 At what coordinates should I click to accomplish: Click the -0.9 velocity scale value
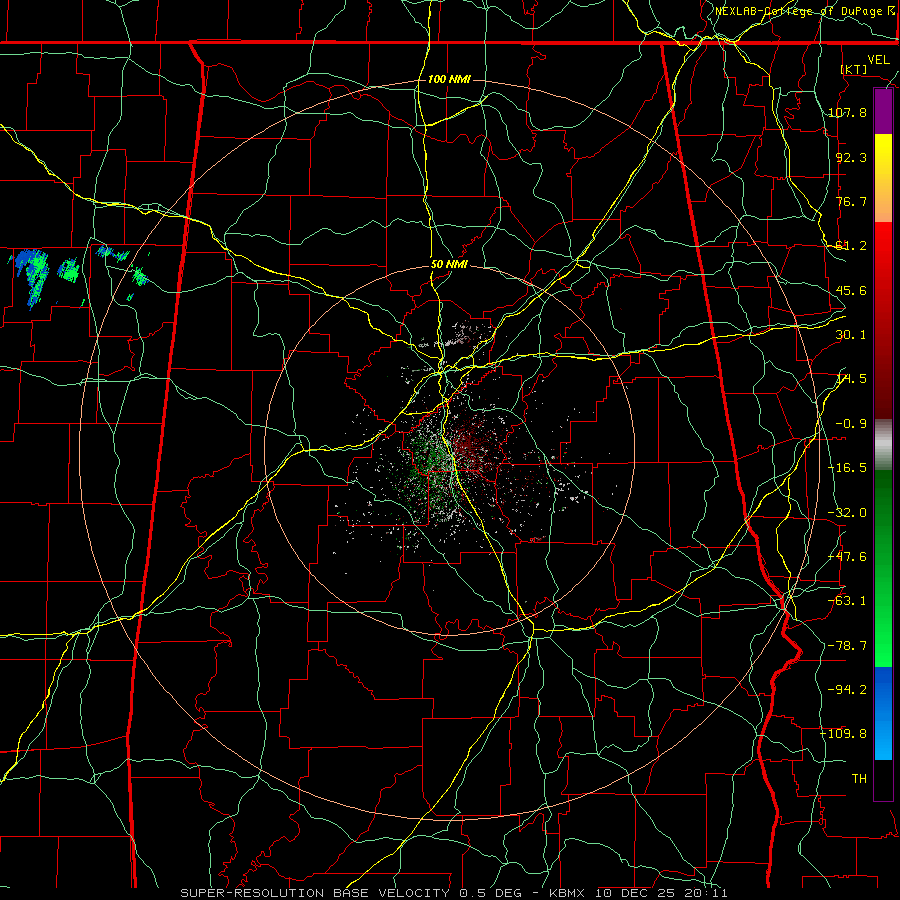pyautogui.click(x=851, y=424)
